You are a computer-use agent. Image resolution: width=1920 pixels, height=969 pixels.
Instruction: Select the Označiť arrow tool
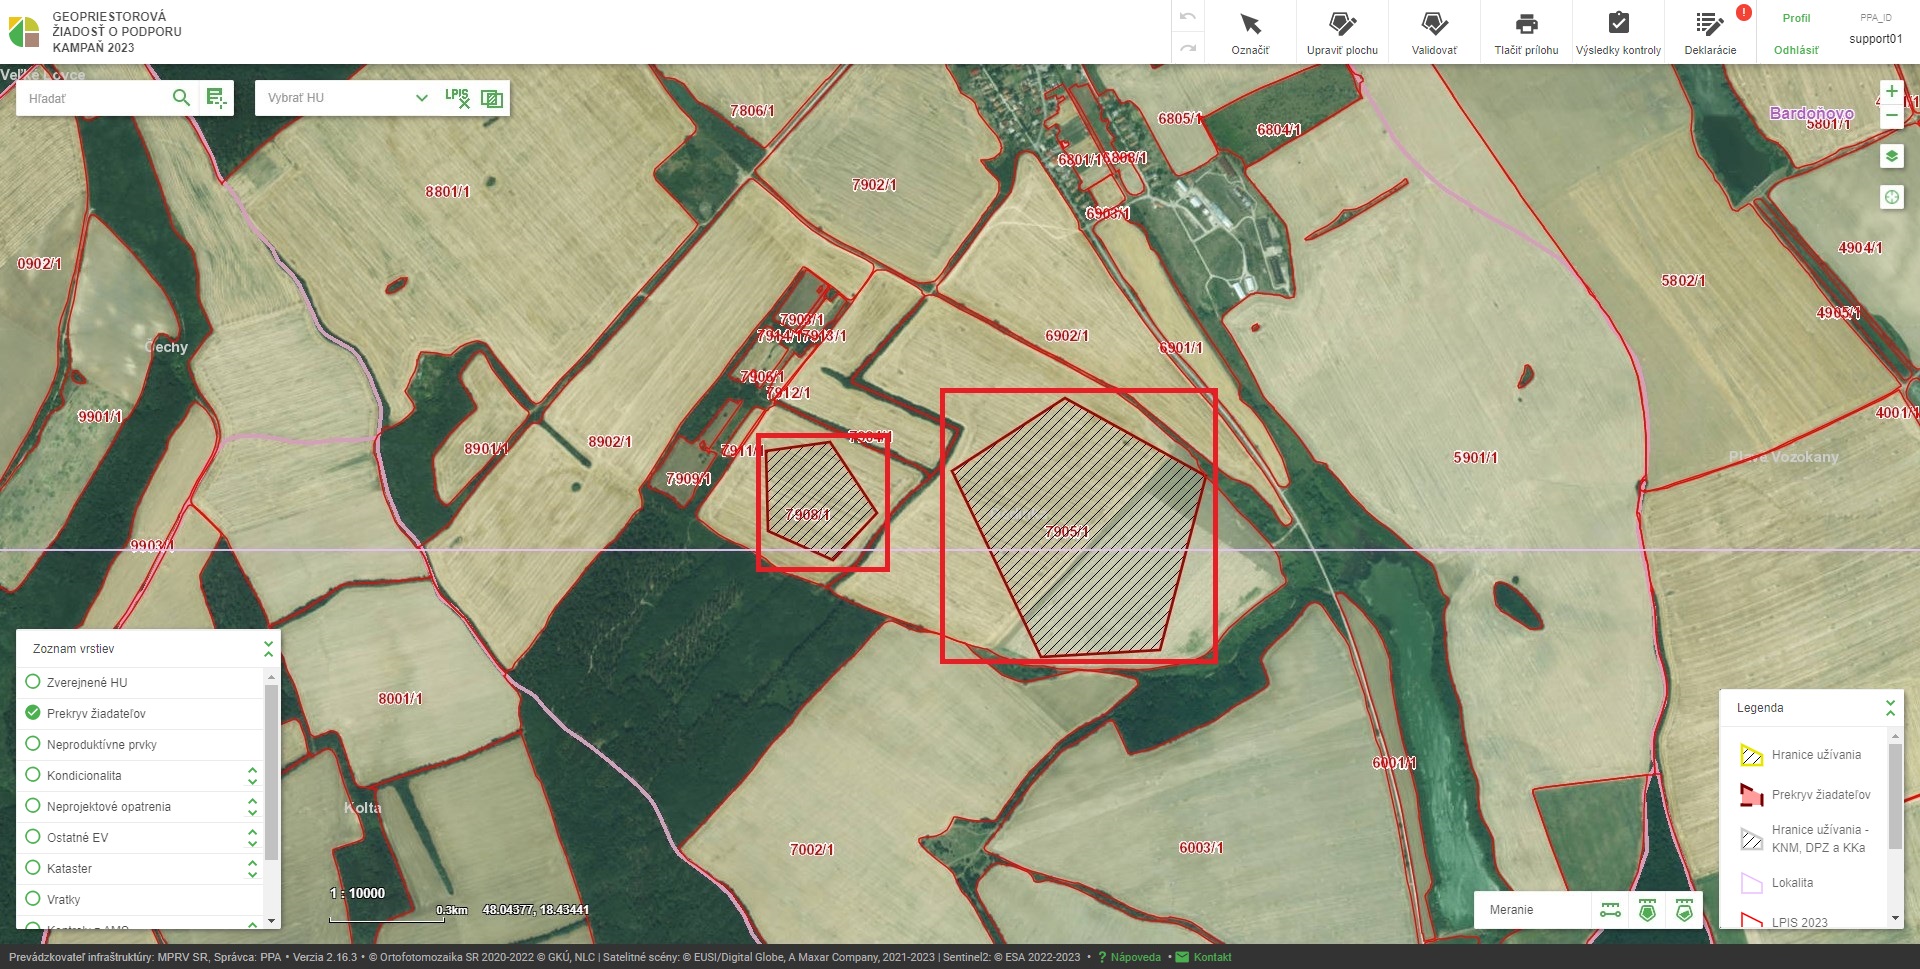click(1250, 33)
